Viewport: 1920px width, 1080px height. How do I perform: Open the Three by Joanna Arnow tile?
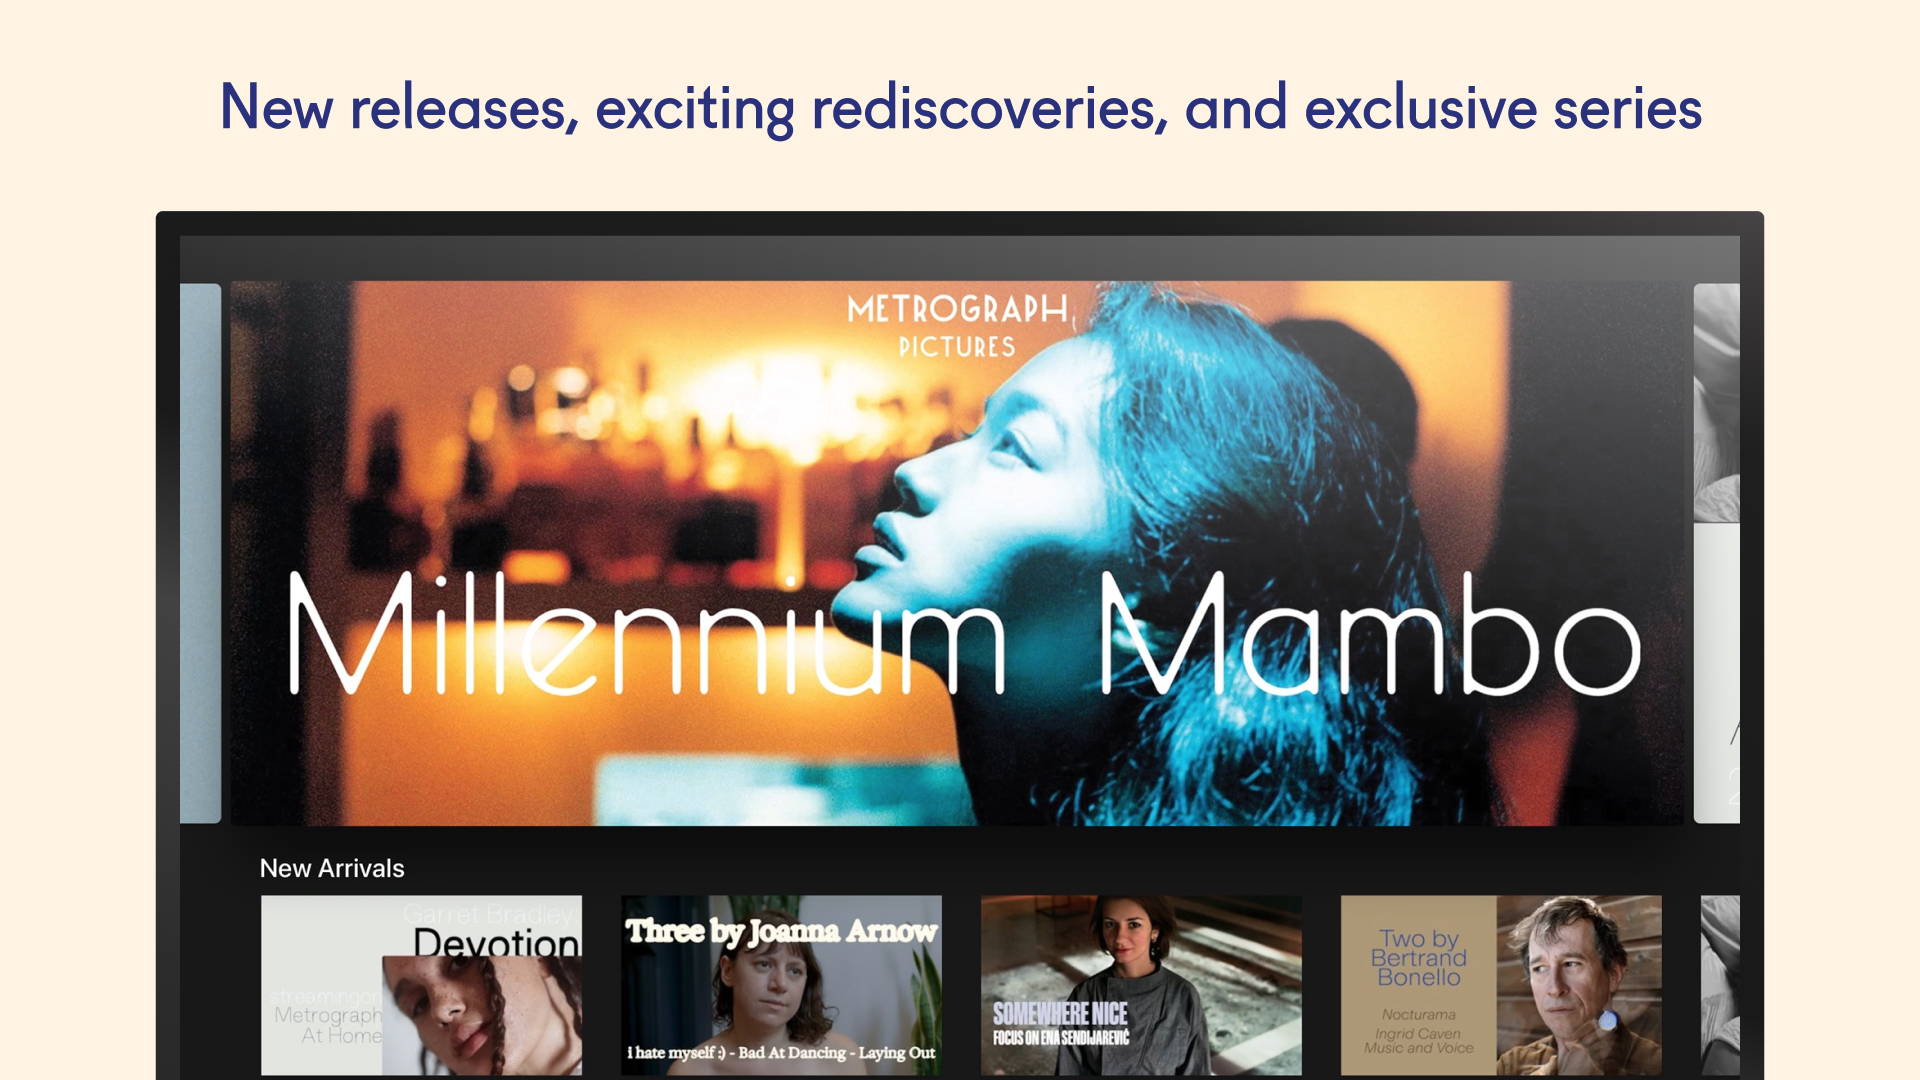(781, 985)
